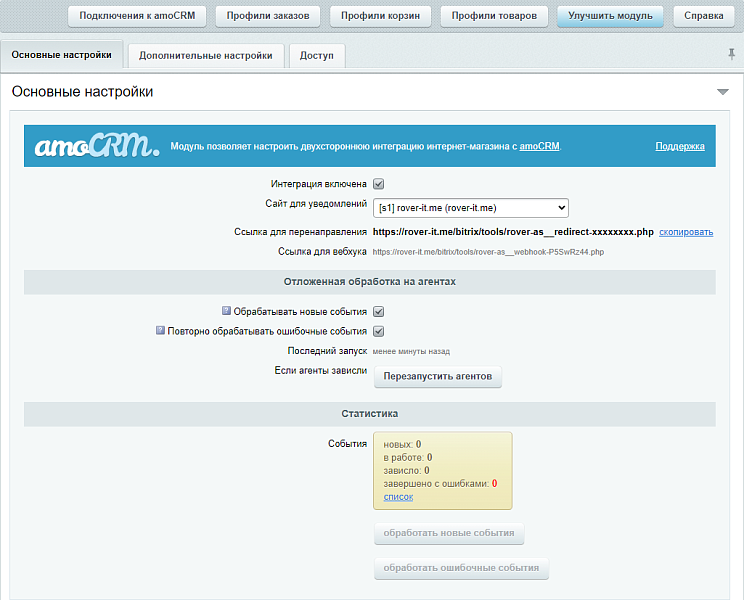The image size is (744, 600).
Task: Click the "скопировать" link
Action: pyautogui.click(x=686, y=232)
